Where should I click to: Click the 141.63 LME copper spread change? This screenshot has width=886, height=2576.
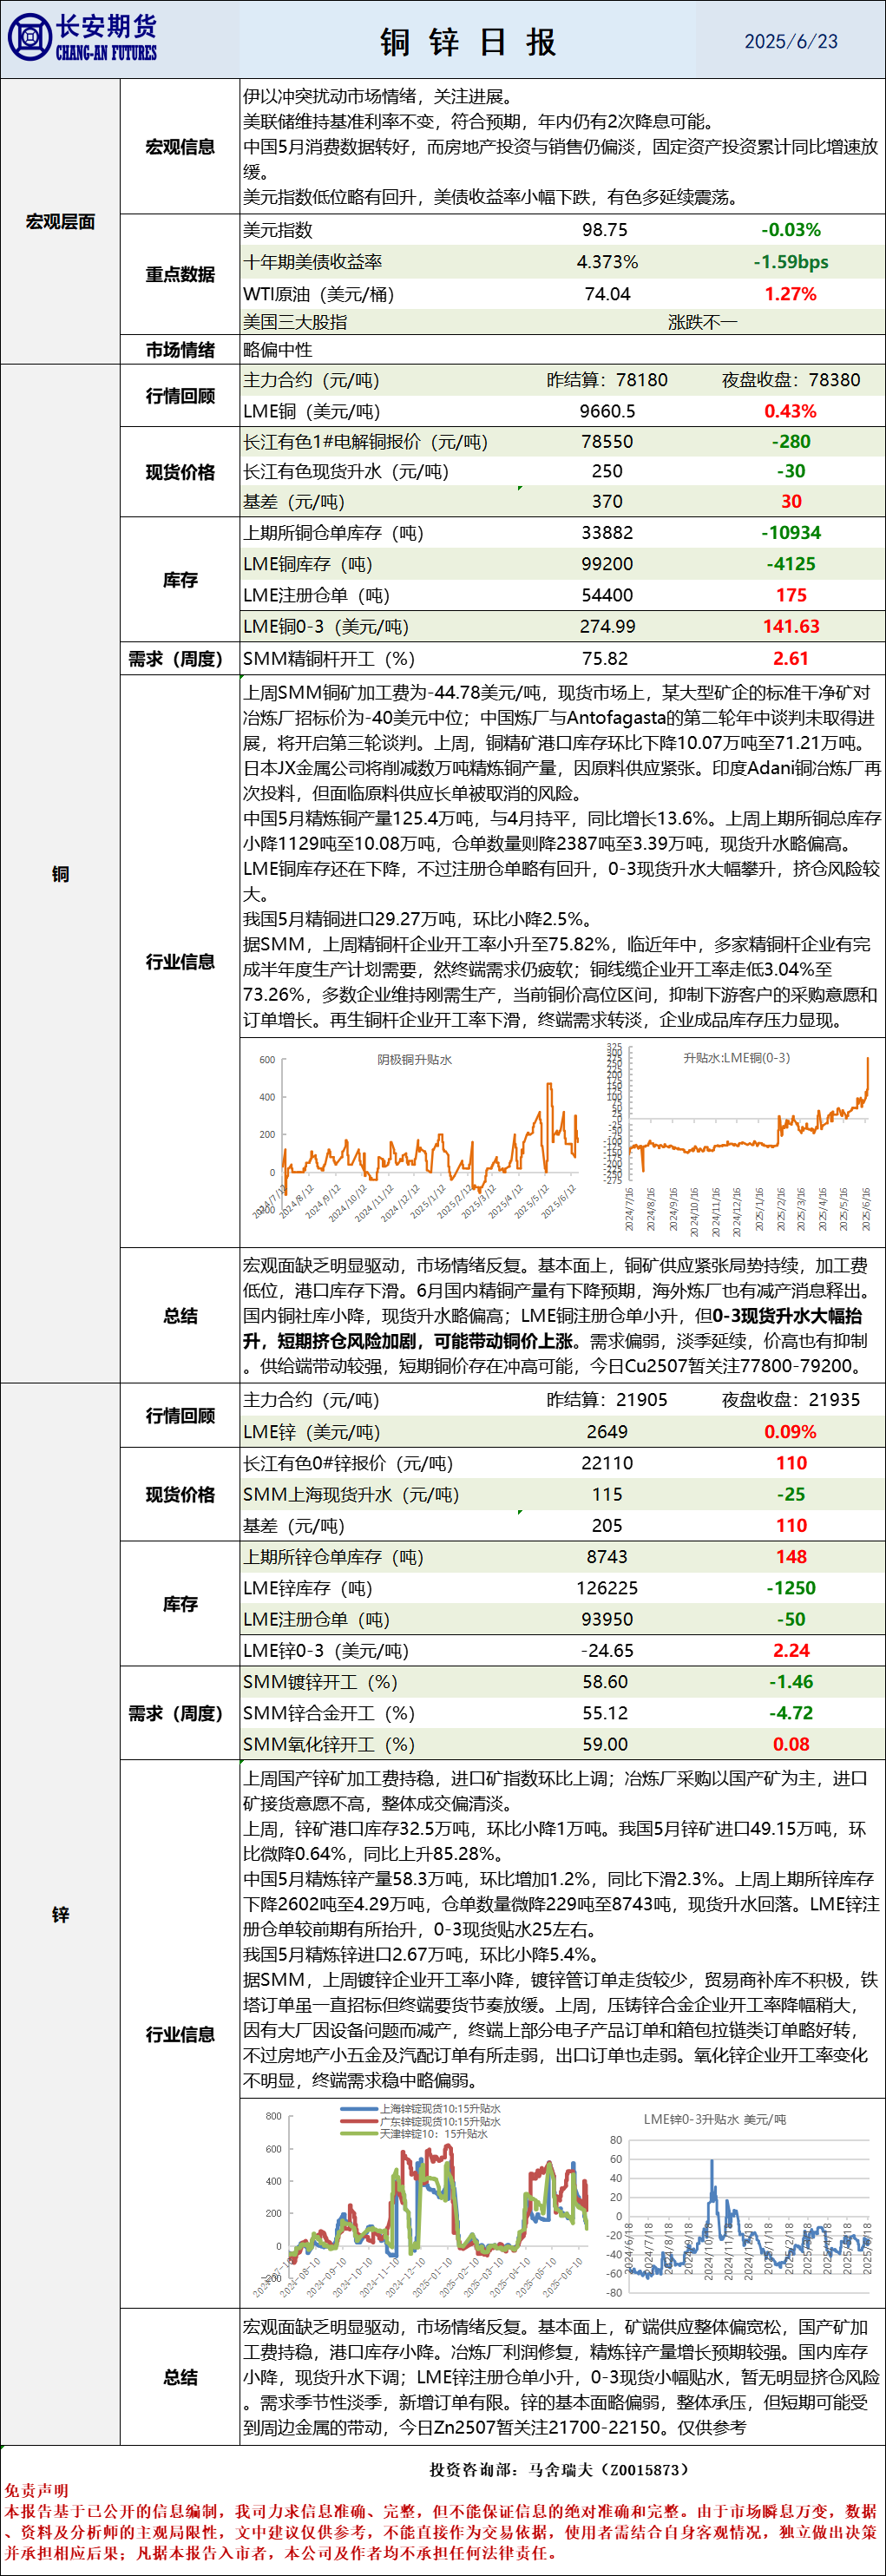[x=791, y=626]
